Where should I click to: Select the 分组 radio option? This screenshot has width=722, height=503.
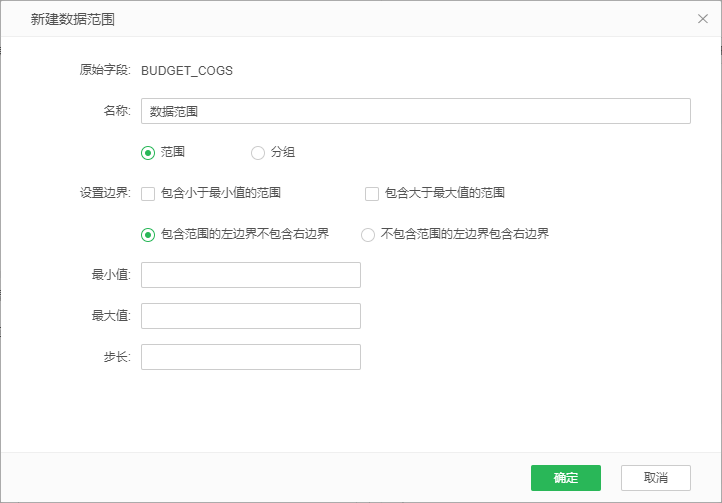click(258, 153)
